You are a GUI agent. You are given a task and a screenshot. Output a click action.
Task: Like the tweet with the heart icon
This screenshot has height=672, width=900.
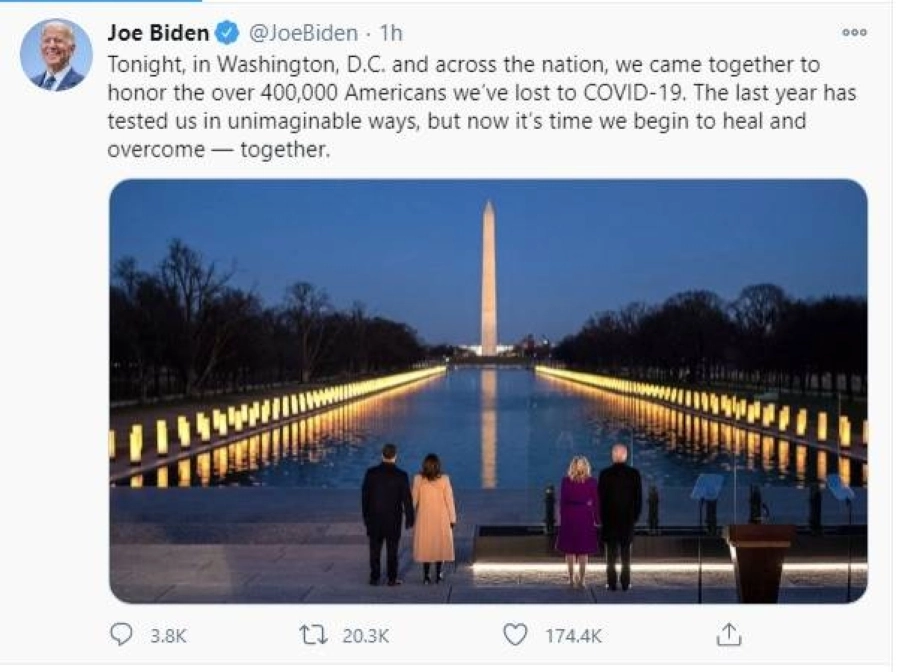[x=515, y=634]
